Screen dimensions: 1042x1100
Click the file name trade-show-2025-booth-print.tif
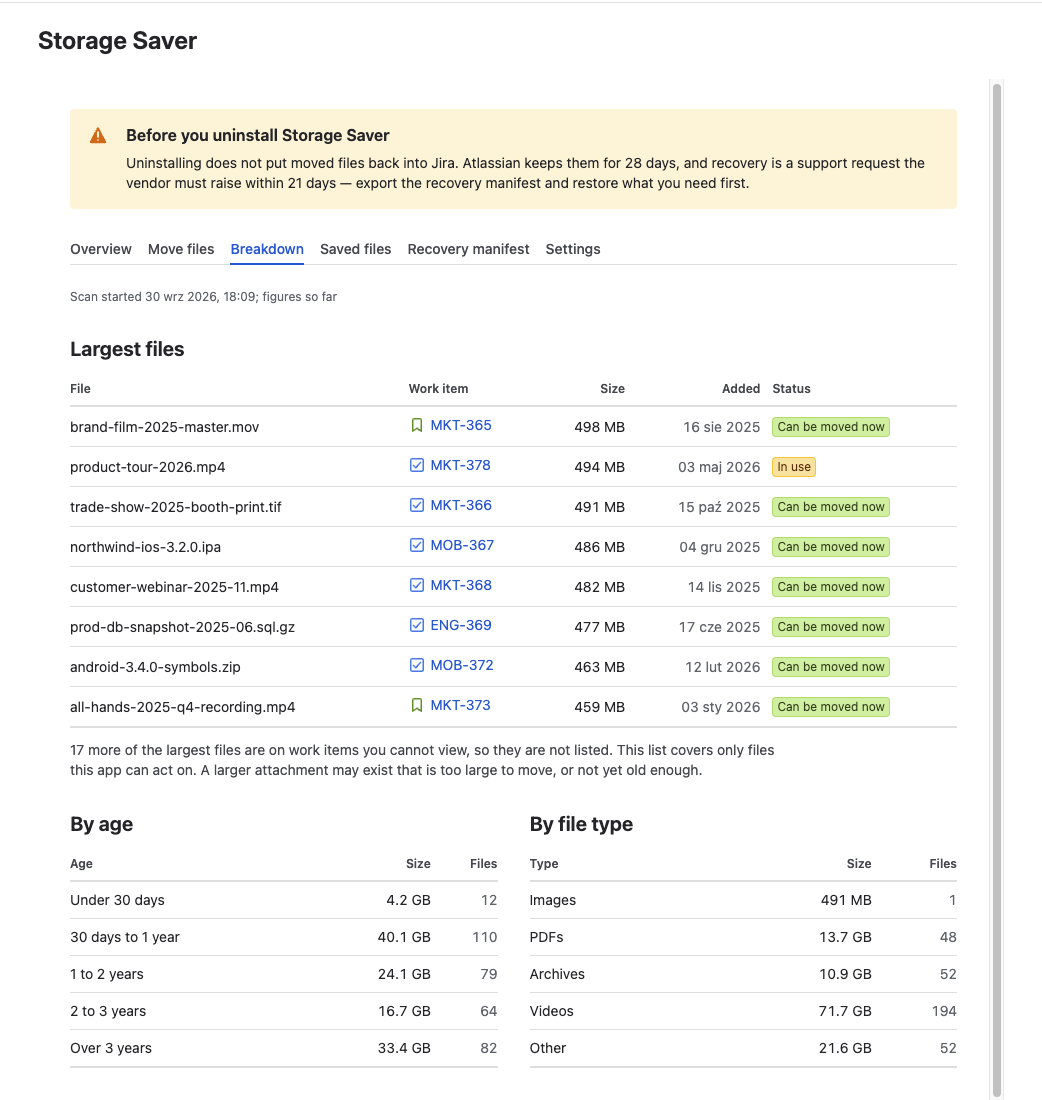175,507
